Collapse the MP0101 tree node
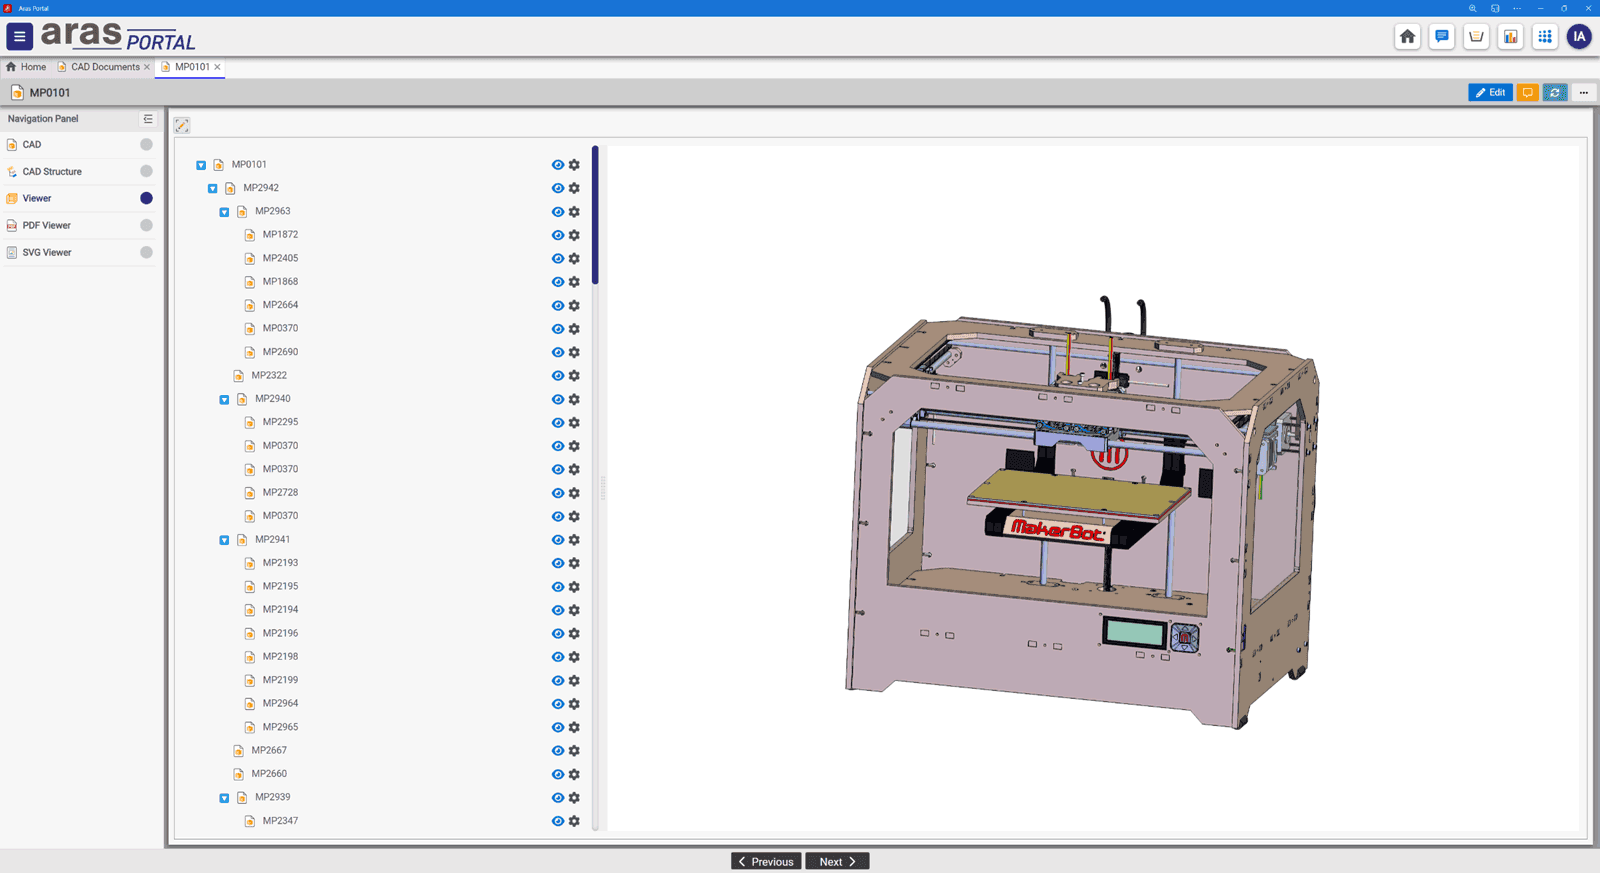Viewport: 1600px width, 873px height. (x=201, y=165)
